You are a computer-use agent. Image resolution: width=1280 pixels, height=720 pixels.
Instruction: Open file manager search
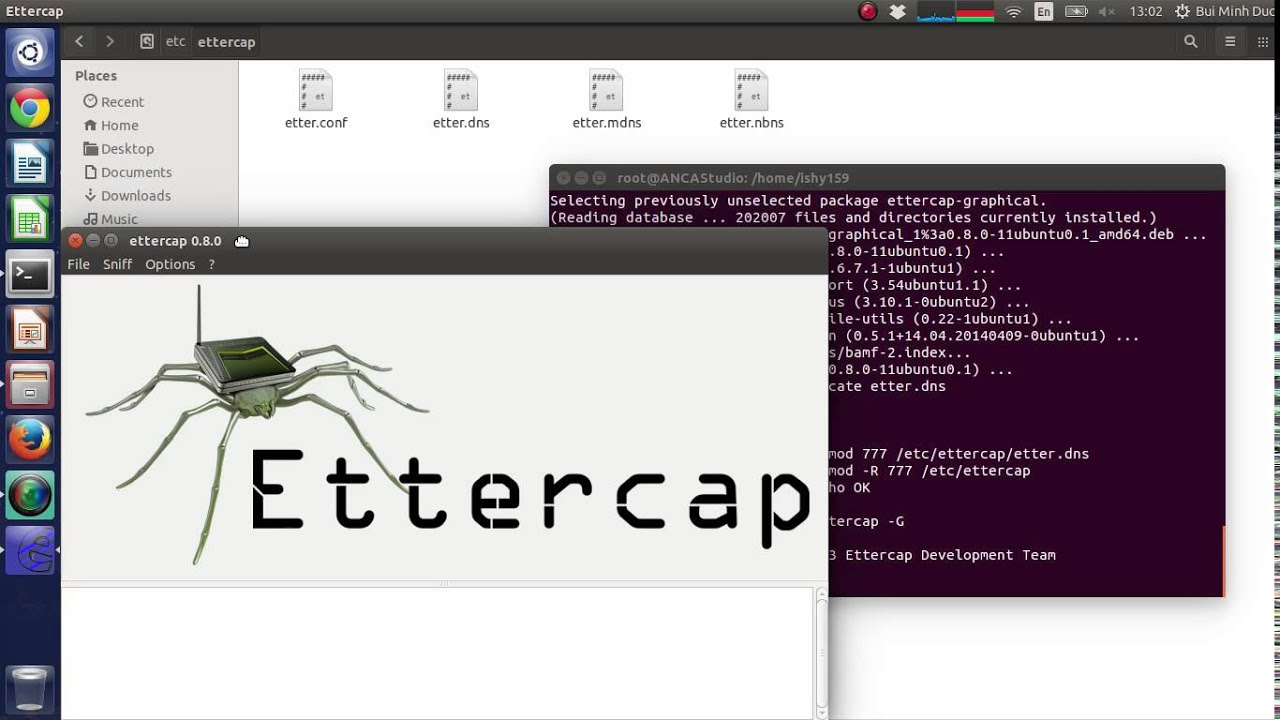(1190, 41)
